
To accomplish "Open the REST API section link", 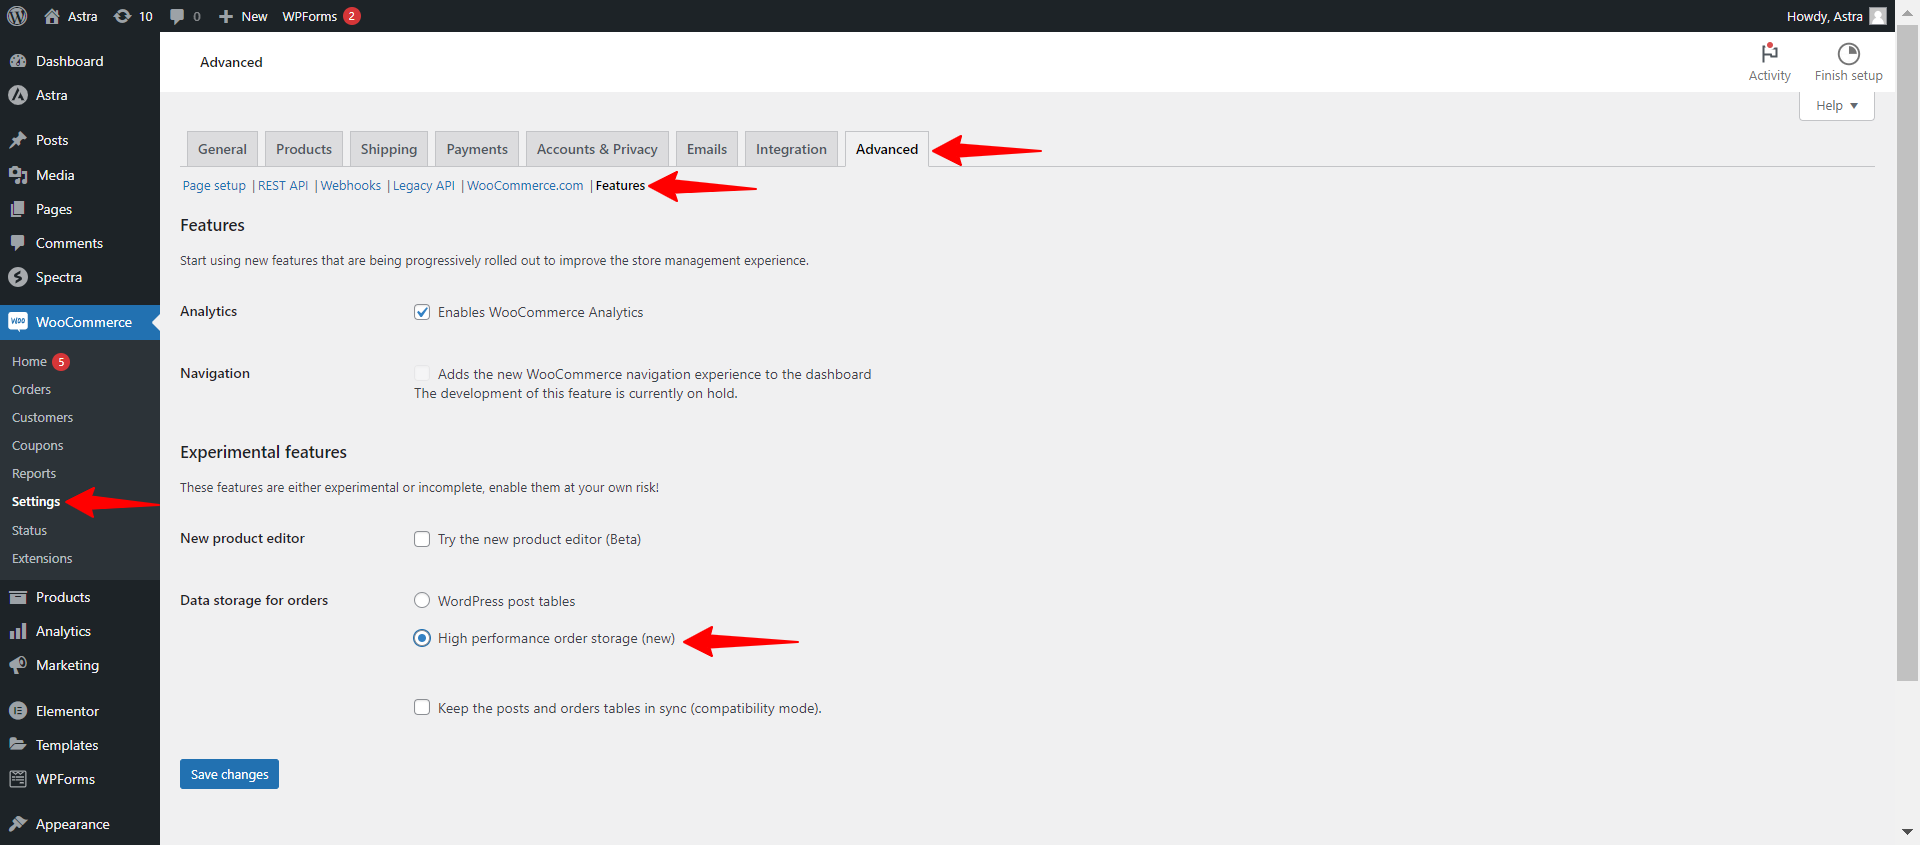I will [283, 186].
